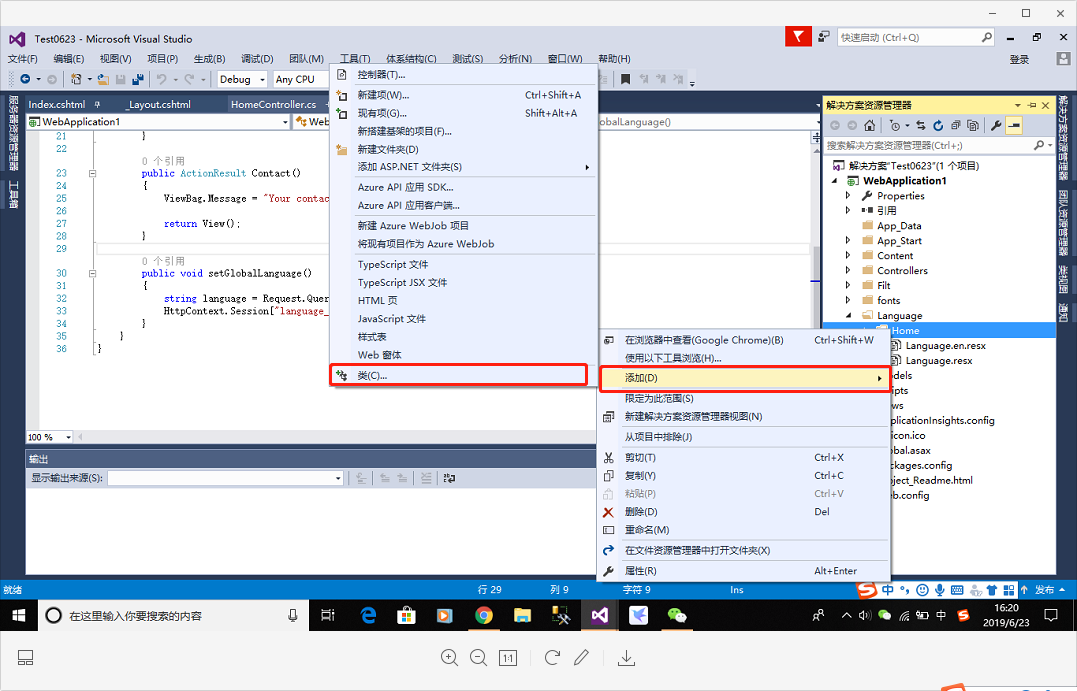Open the 文件(F) menu
The image size is (1077, 691).
[x=23, y=59]
